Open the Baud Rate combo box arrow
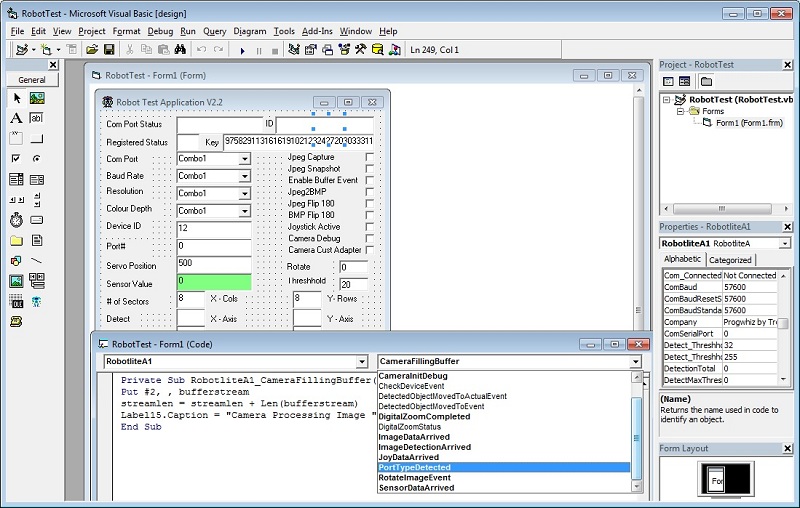This screenshot has height=508, width=800. tap(245, 176)
